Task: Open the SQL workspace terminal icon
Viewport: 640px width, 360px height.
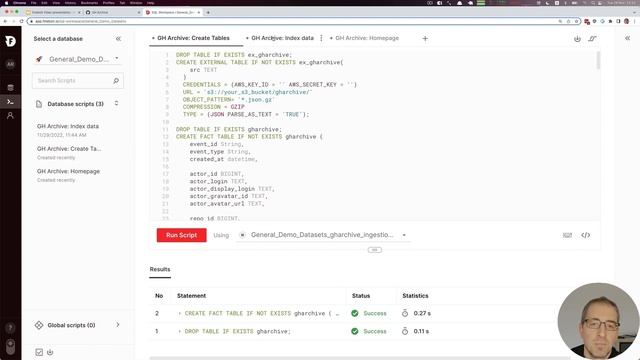Action: (x=10, y=102)
